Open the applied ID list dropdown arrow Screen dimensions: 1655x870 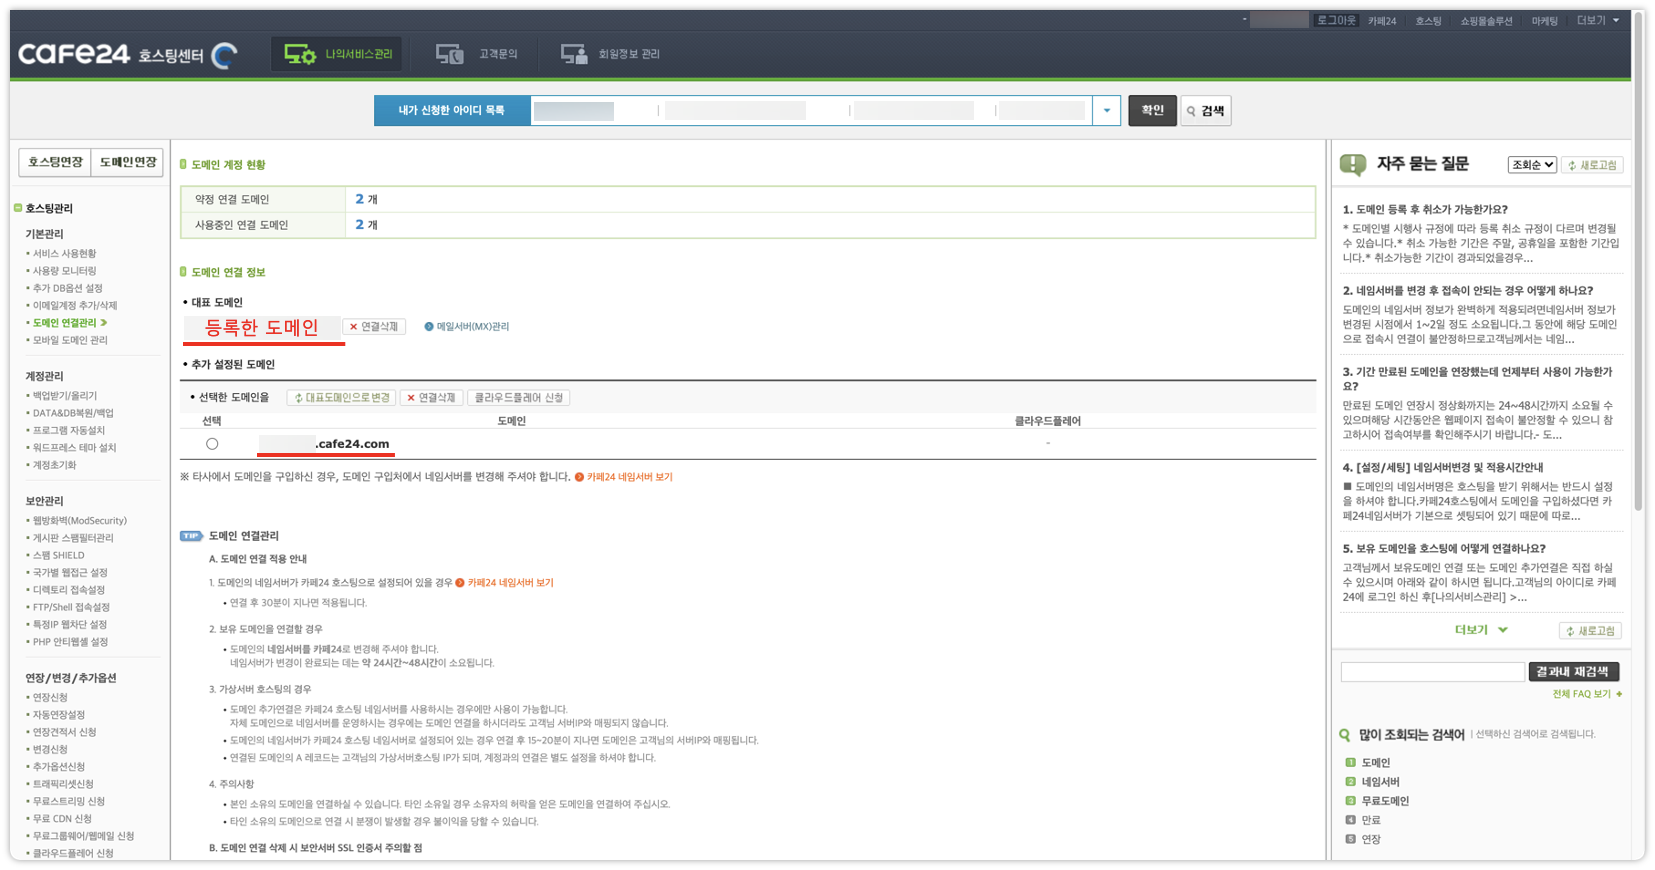coord(1106,111)
